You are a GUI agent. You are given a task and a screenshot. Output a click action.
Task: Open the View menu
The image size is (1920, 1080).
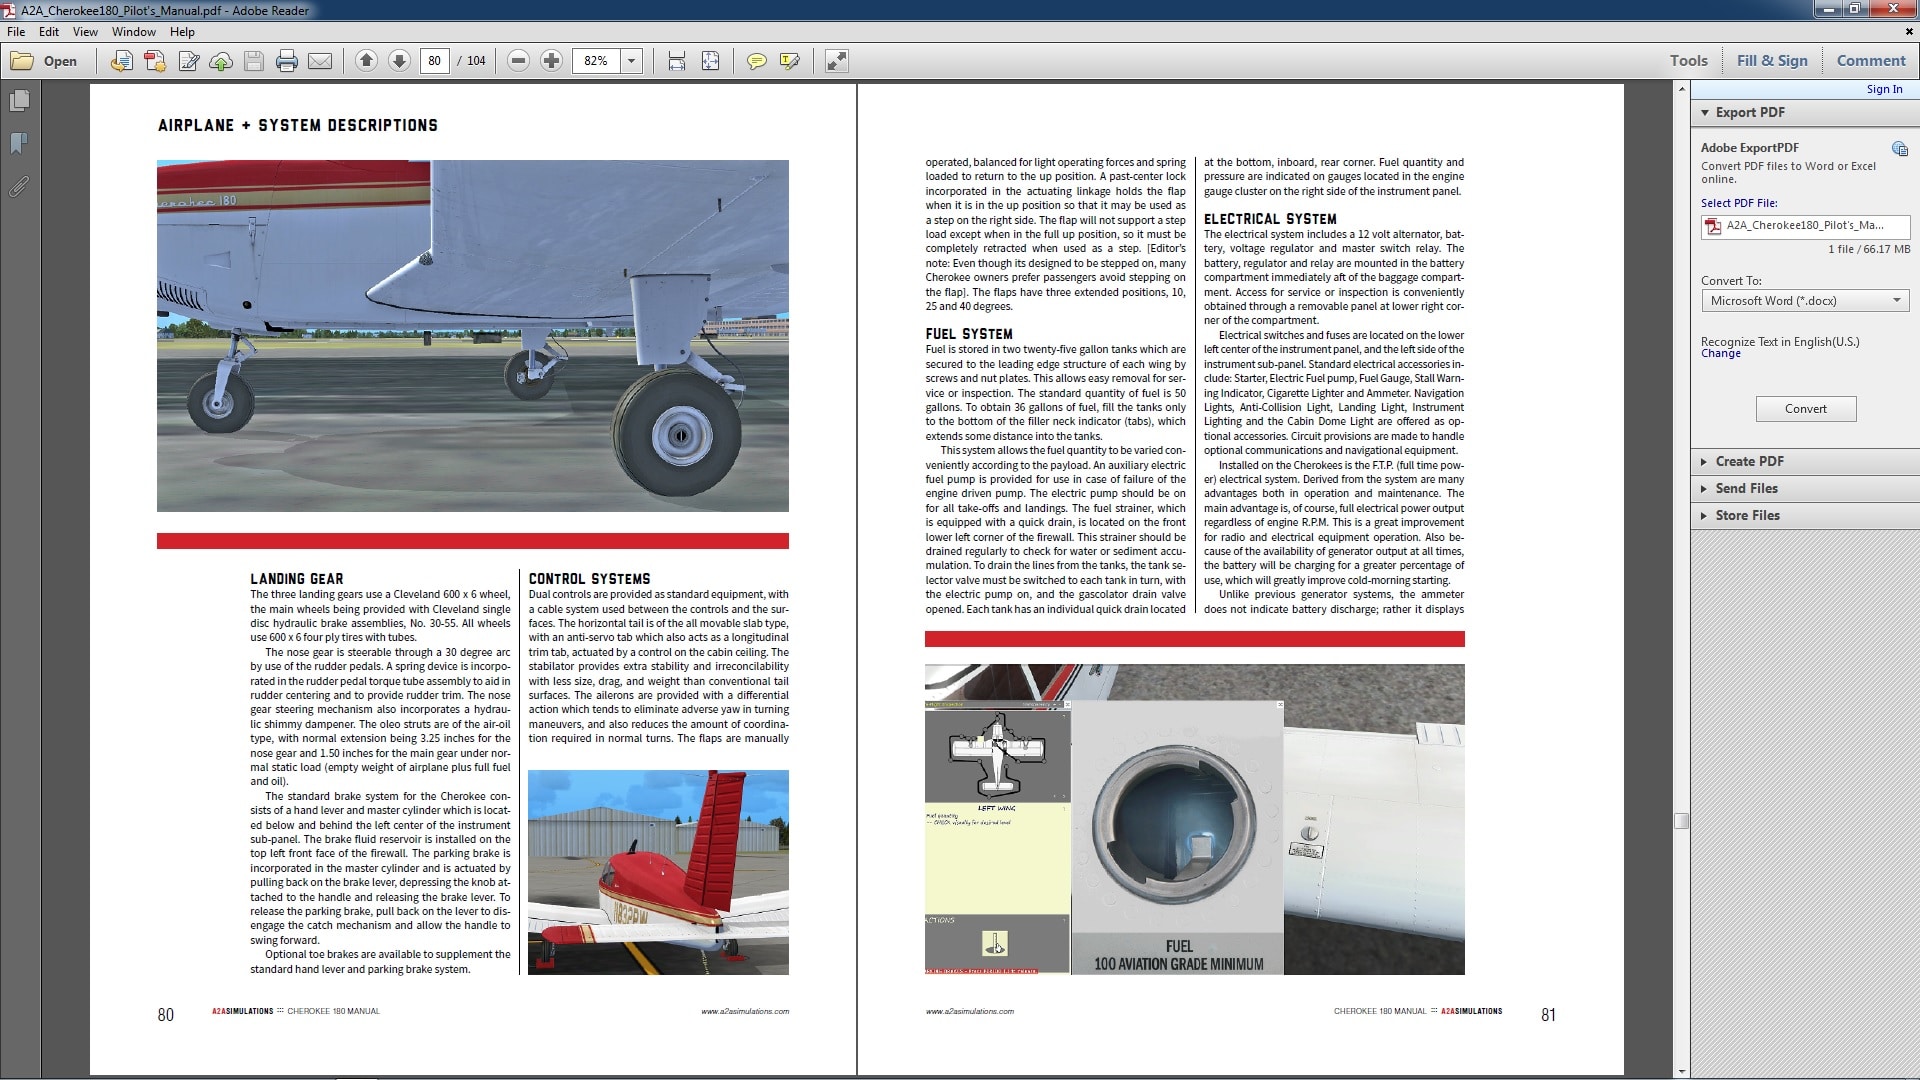85,32
